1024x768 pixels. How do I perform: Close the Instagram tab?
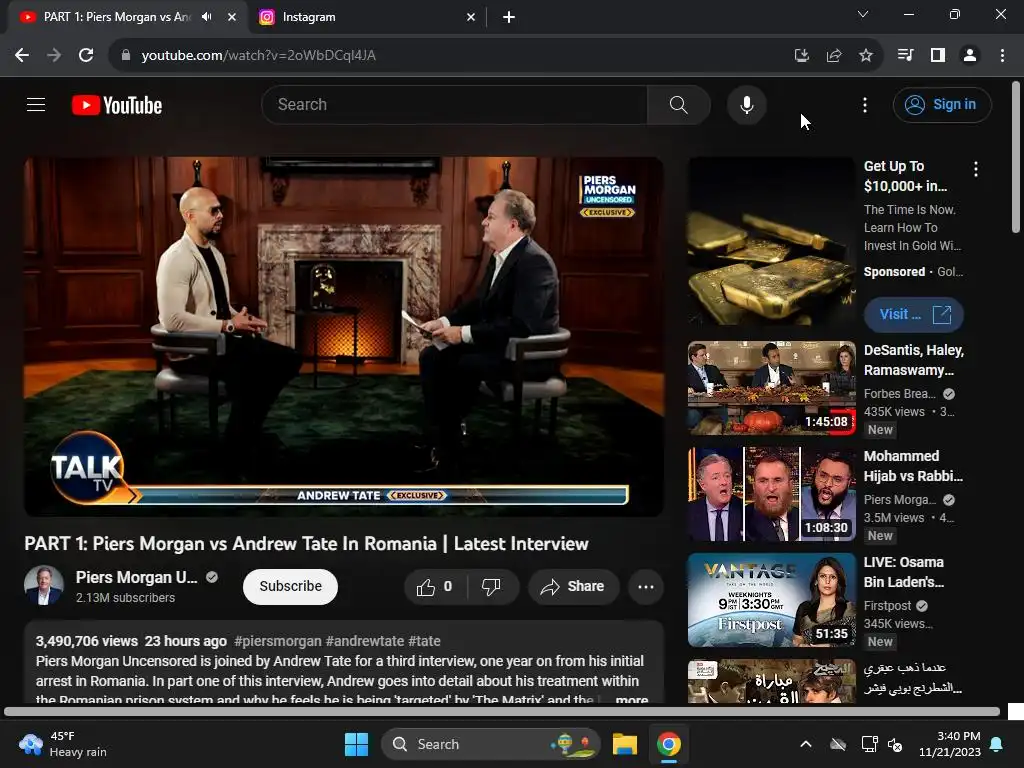pos(471,18)
